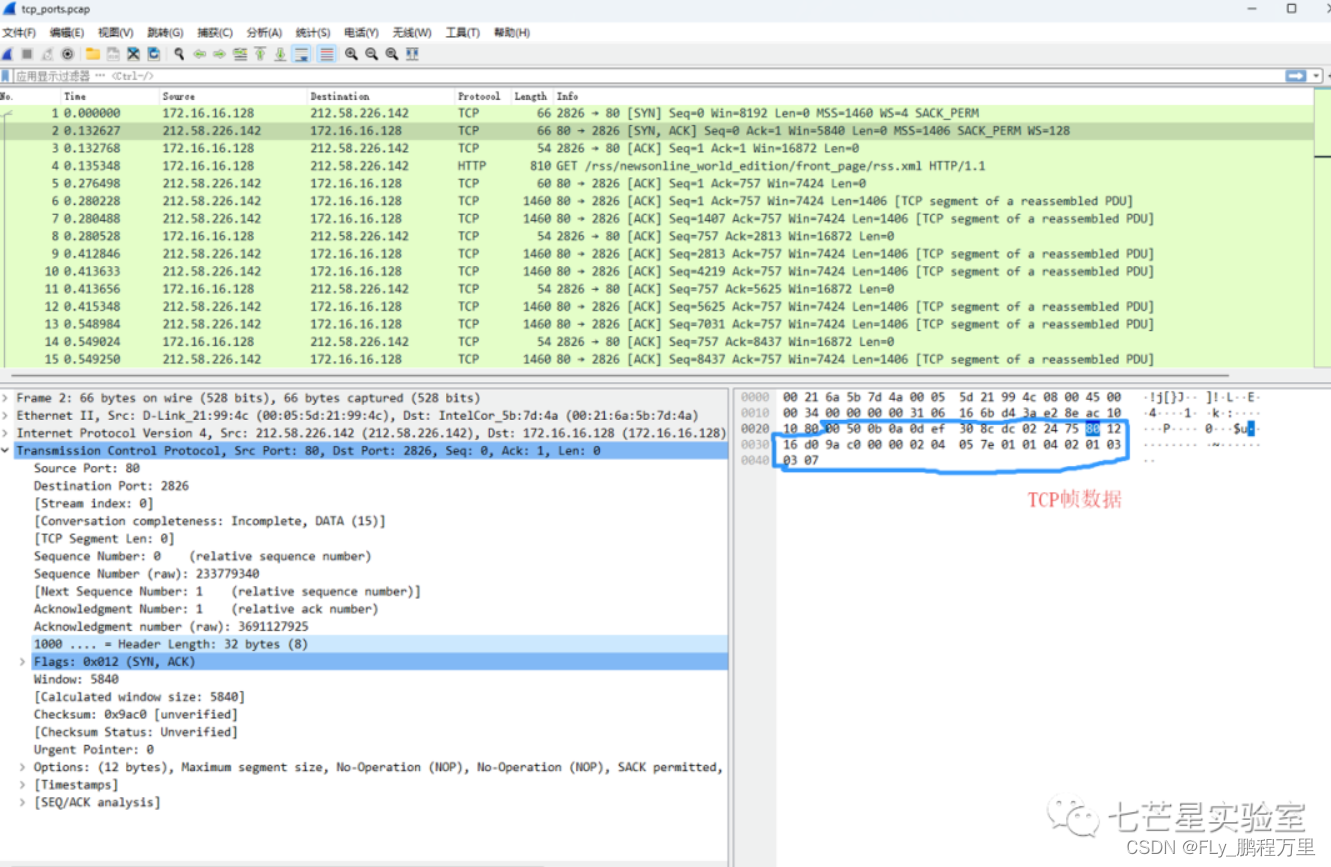Toggle auto-scroll during live capture
The image size is (1331, 867).
(301, 54)
